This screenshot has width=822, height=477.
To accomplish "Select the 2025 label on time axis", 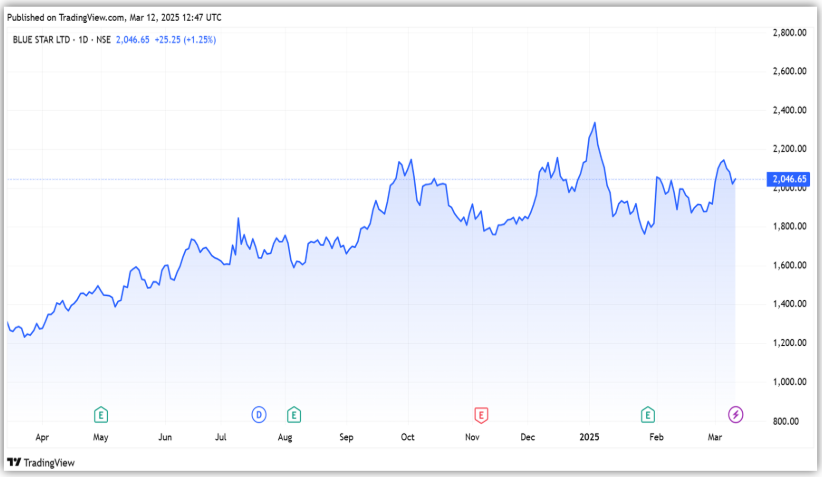I will coord(591,438).
